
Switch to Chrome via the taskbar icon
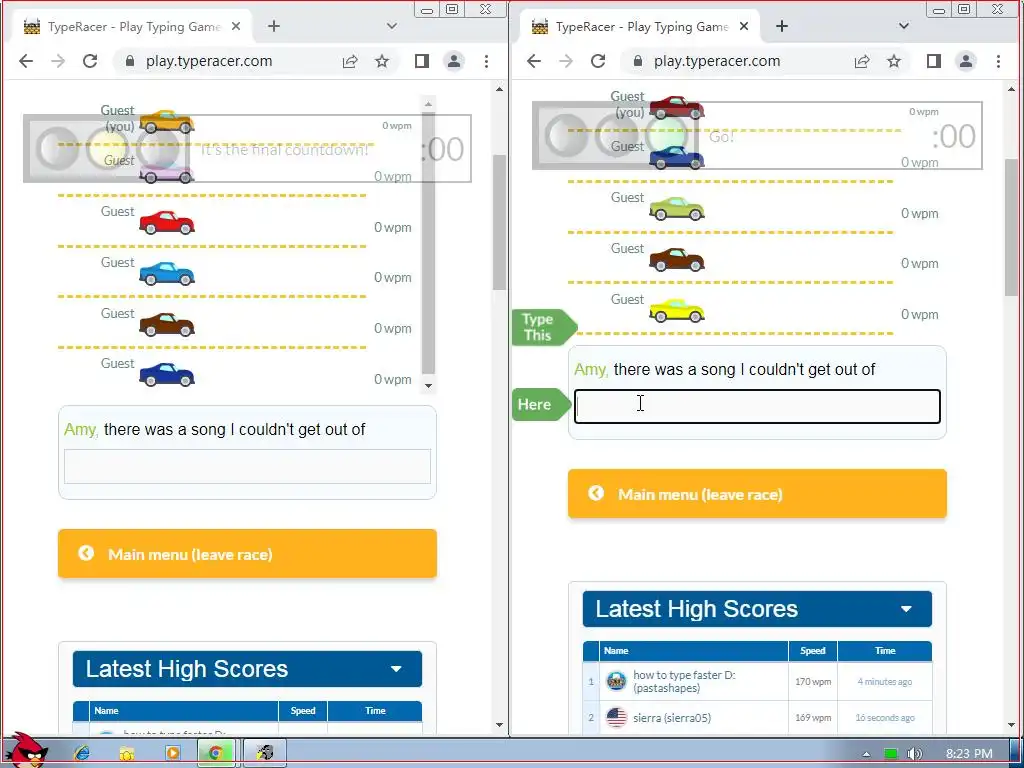(216, 753)
